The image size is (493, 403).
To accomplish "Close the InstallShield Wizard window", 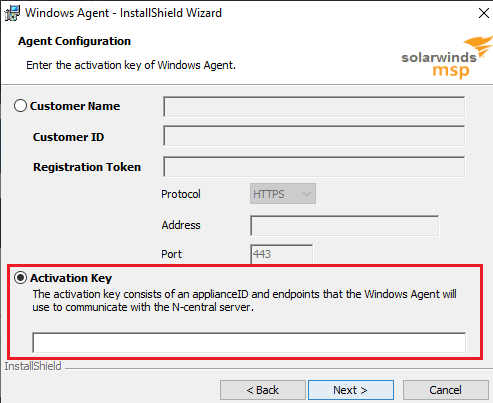I will [x=483, y=13].
